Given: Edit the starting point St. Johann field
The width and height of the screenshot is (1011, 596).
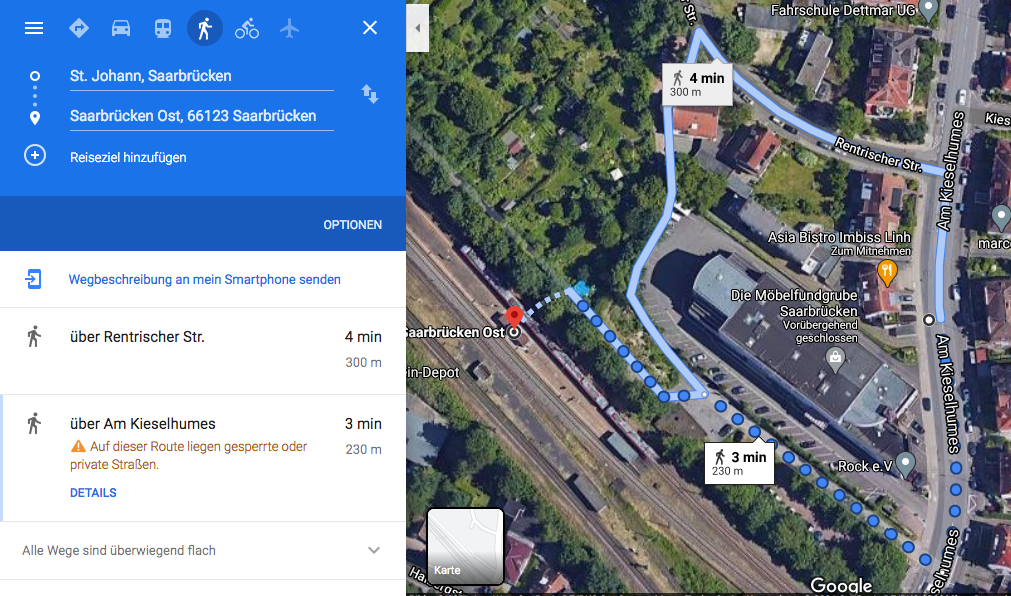Looking at the screenshot, I should tap(202, 76).
